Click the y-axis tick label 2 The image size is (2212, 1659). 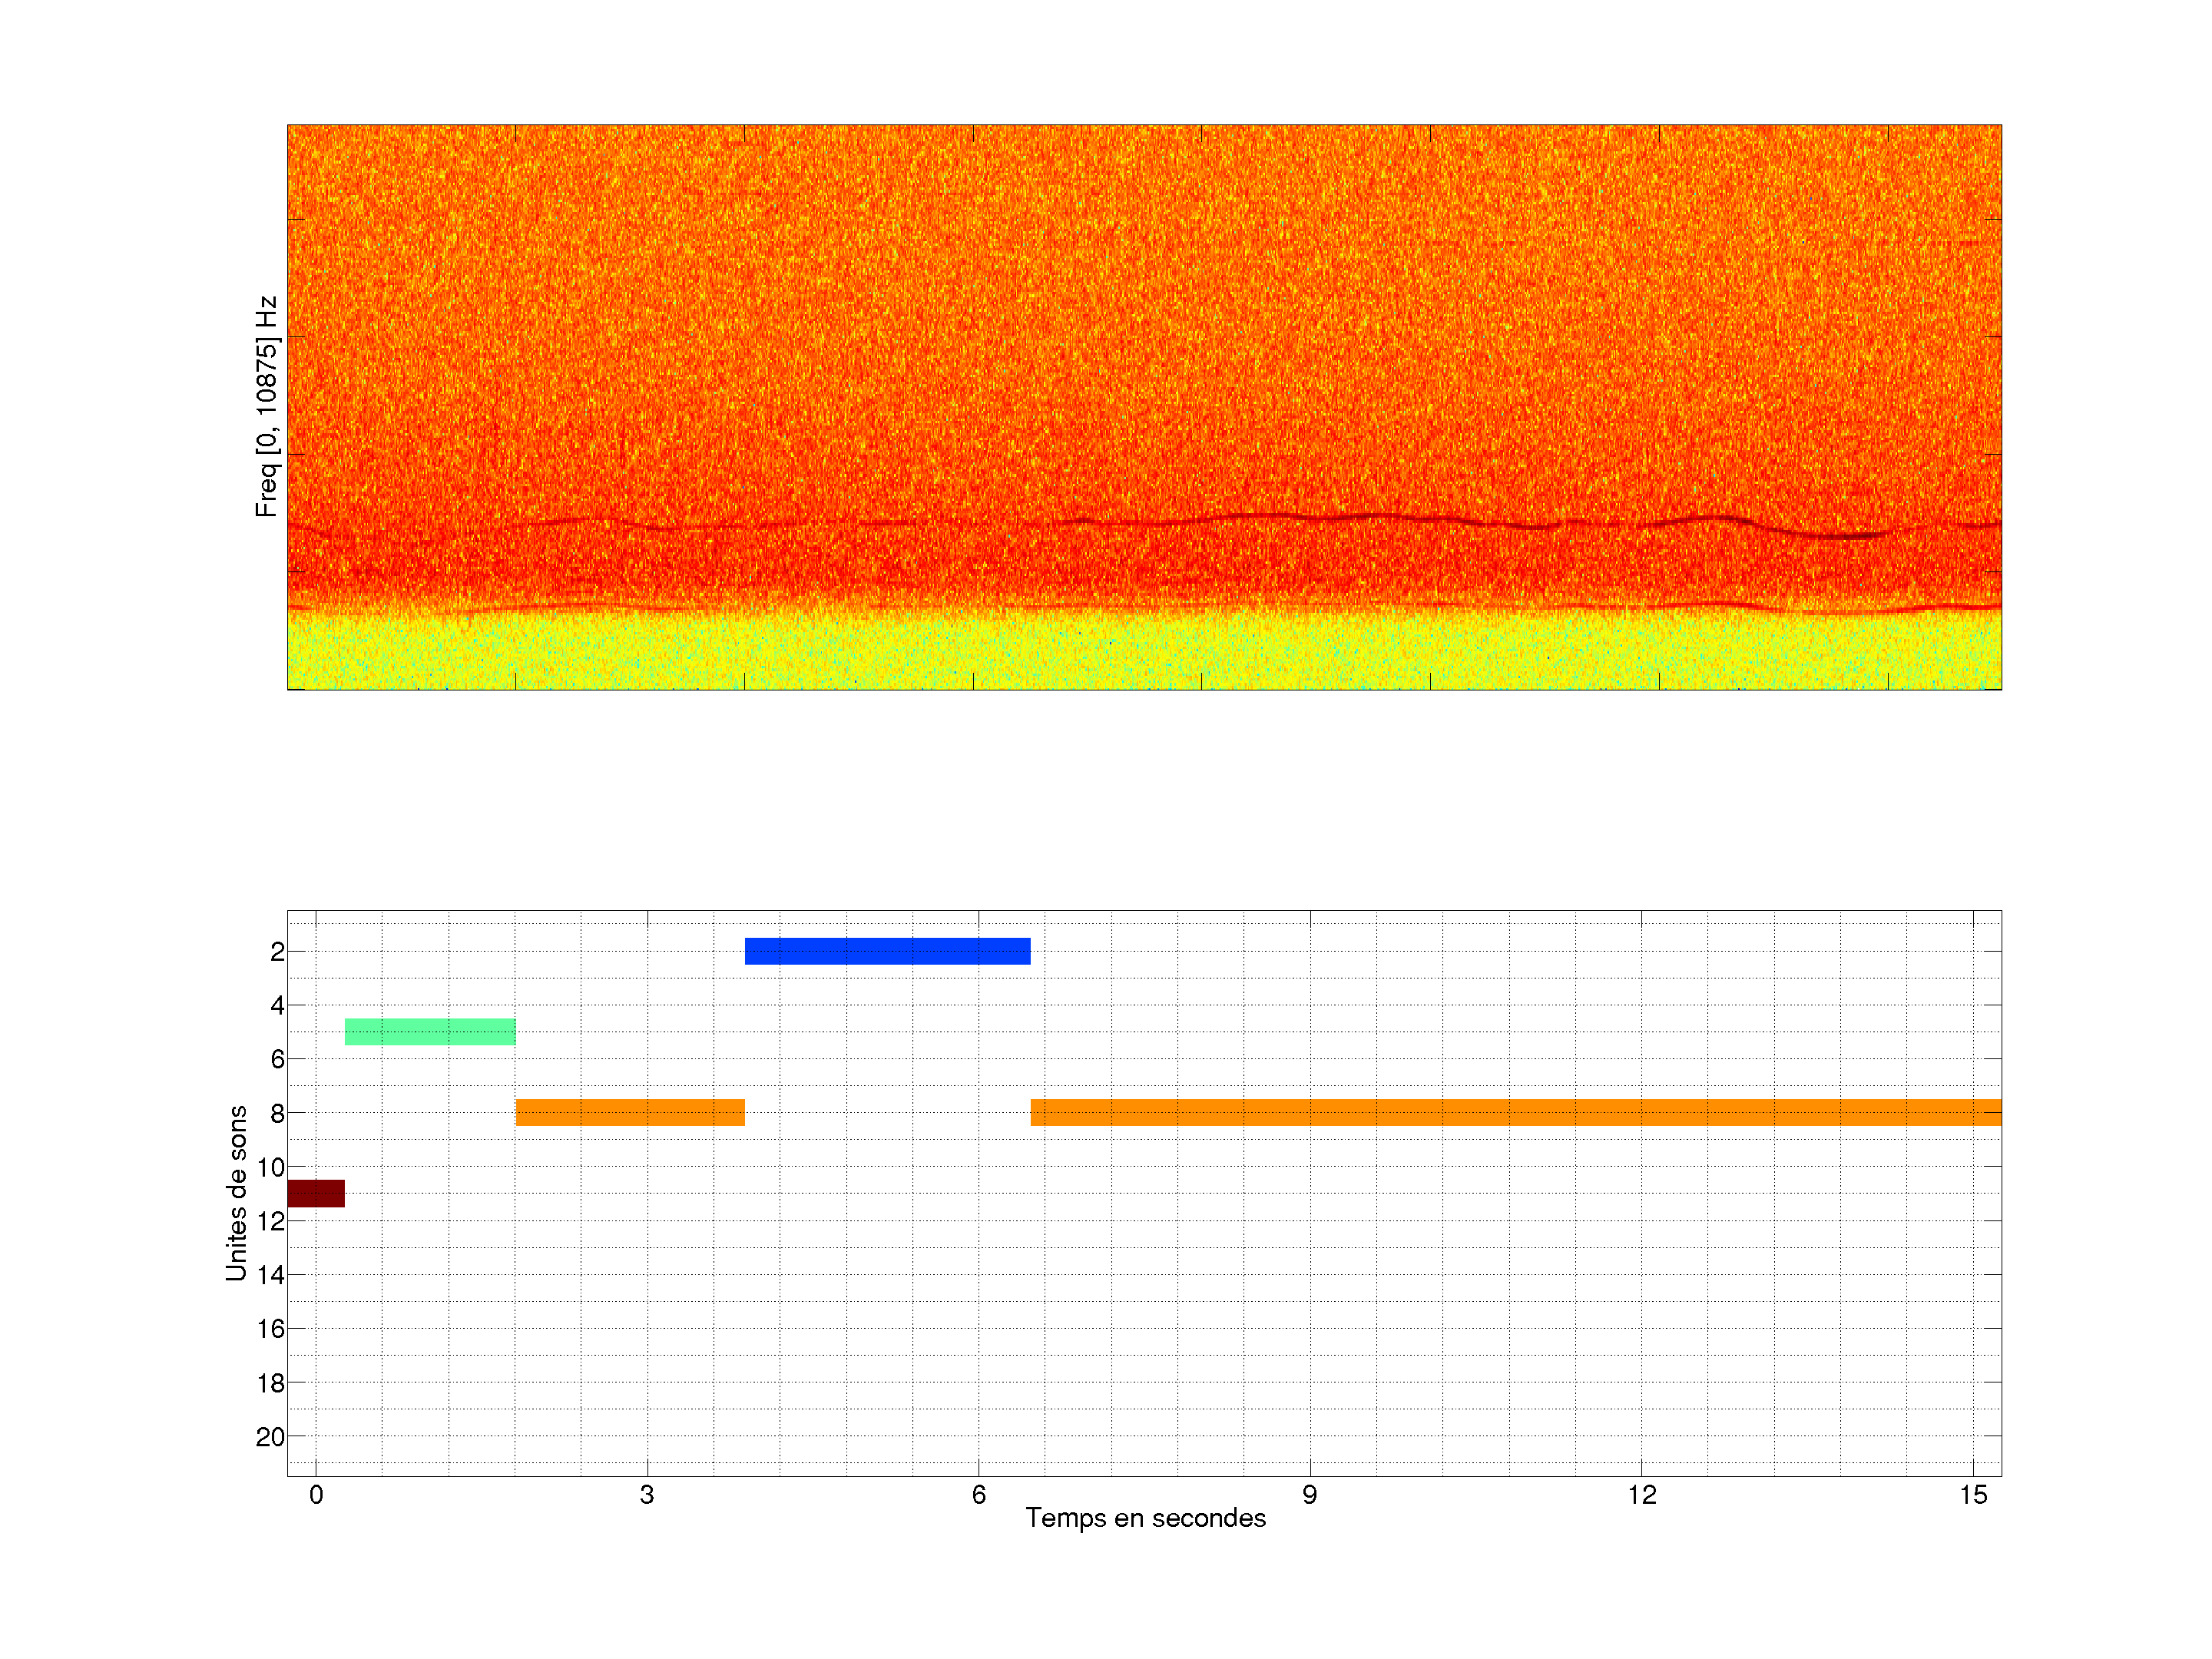277,952
